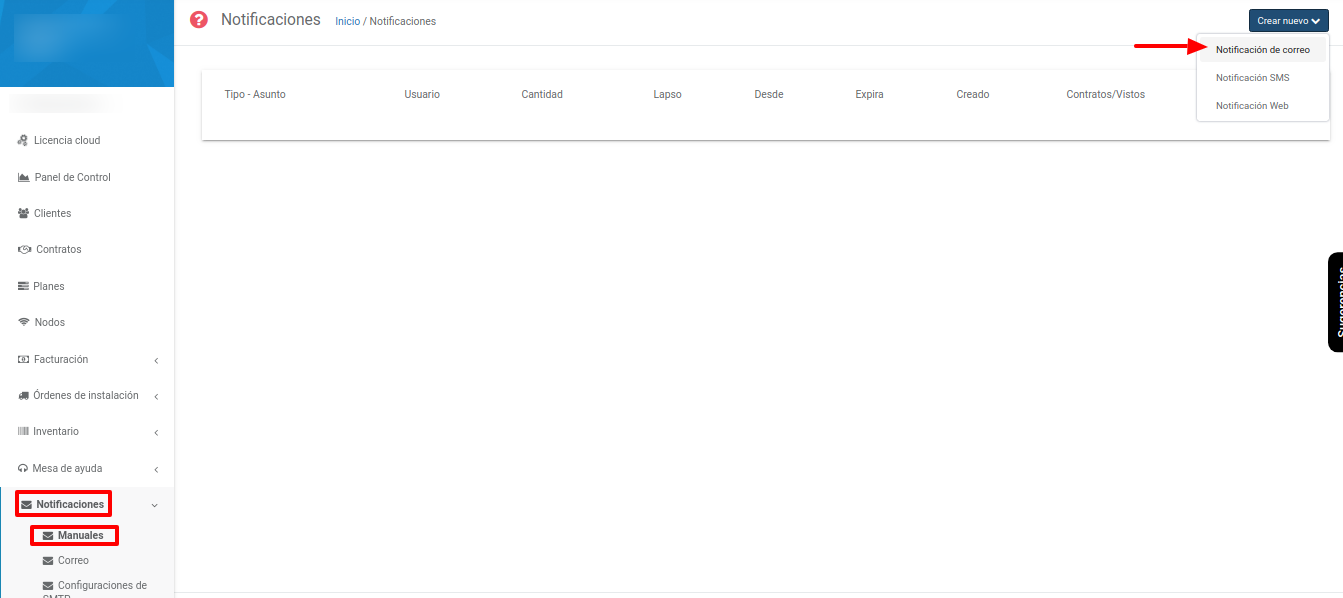1343x598 pixels.
Task: Click the Configuraciones de SMTP envelope icon
Action: click(x=48, y=586)
